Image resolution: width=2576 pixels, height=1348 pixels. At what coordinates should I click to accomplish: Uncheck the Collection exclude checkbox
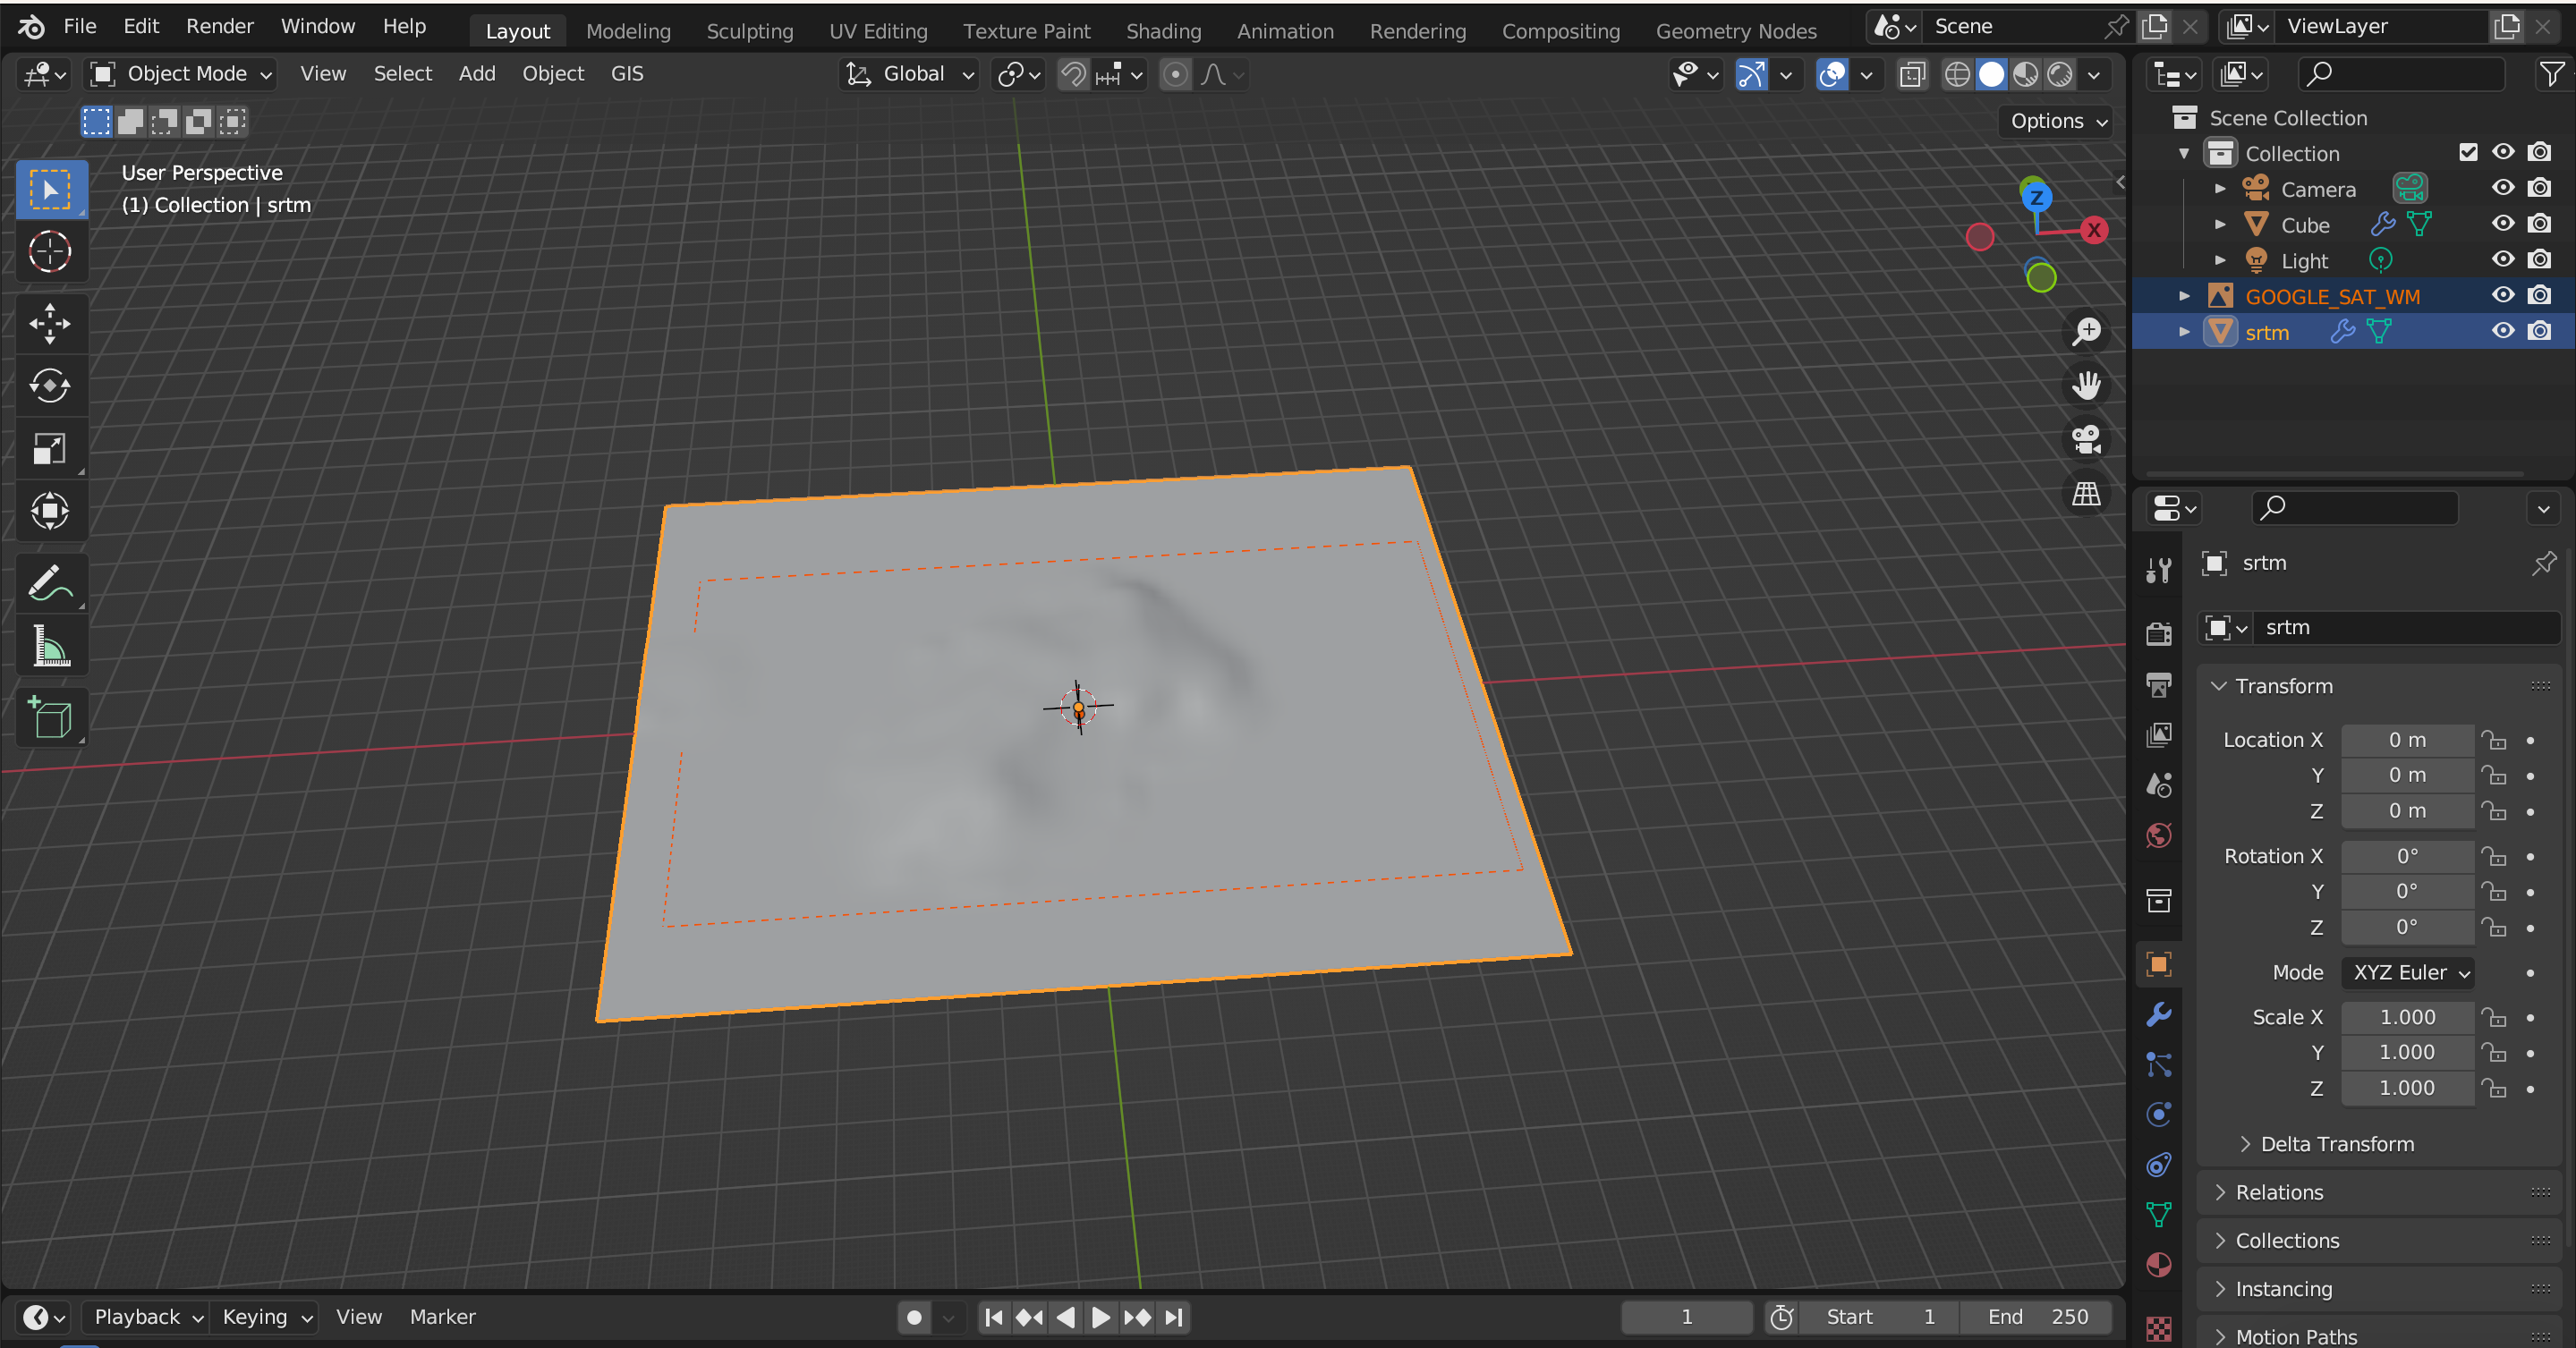[2468, 152]
